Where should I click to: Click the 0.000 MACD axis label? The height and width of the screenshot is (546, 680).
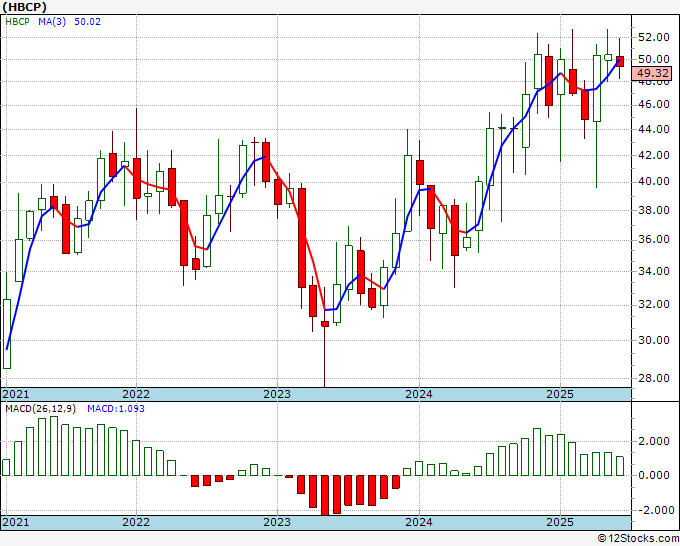654,475
